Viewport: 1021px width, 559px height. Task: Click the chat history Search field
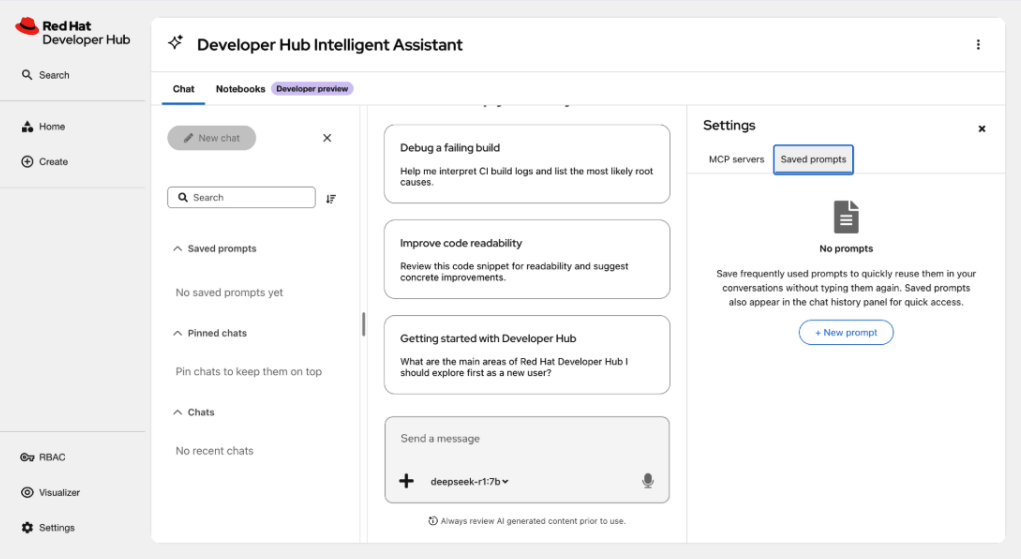(x=242, y=197)
